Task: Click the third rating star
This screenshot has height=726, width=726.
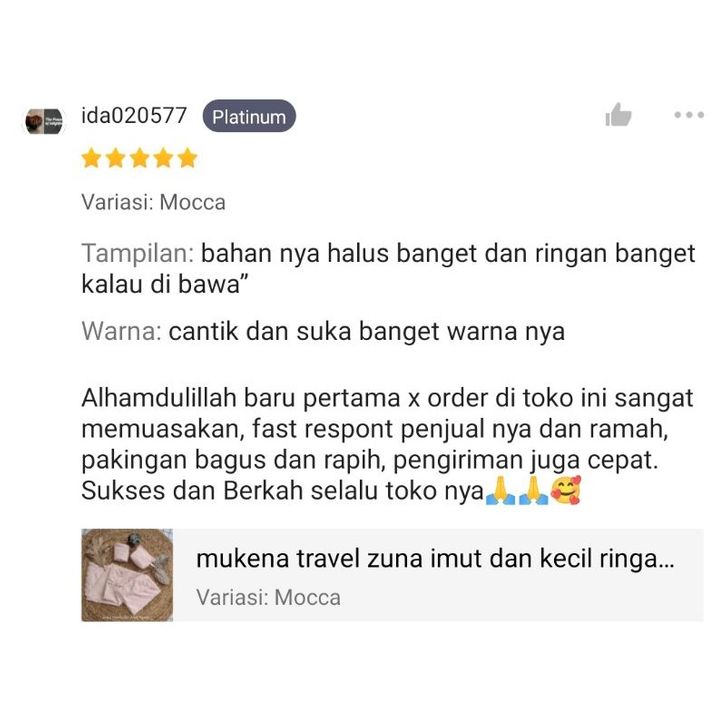Action: tap(139, 158)
